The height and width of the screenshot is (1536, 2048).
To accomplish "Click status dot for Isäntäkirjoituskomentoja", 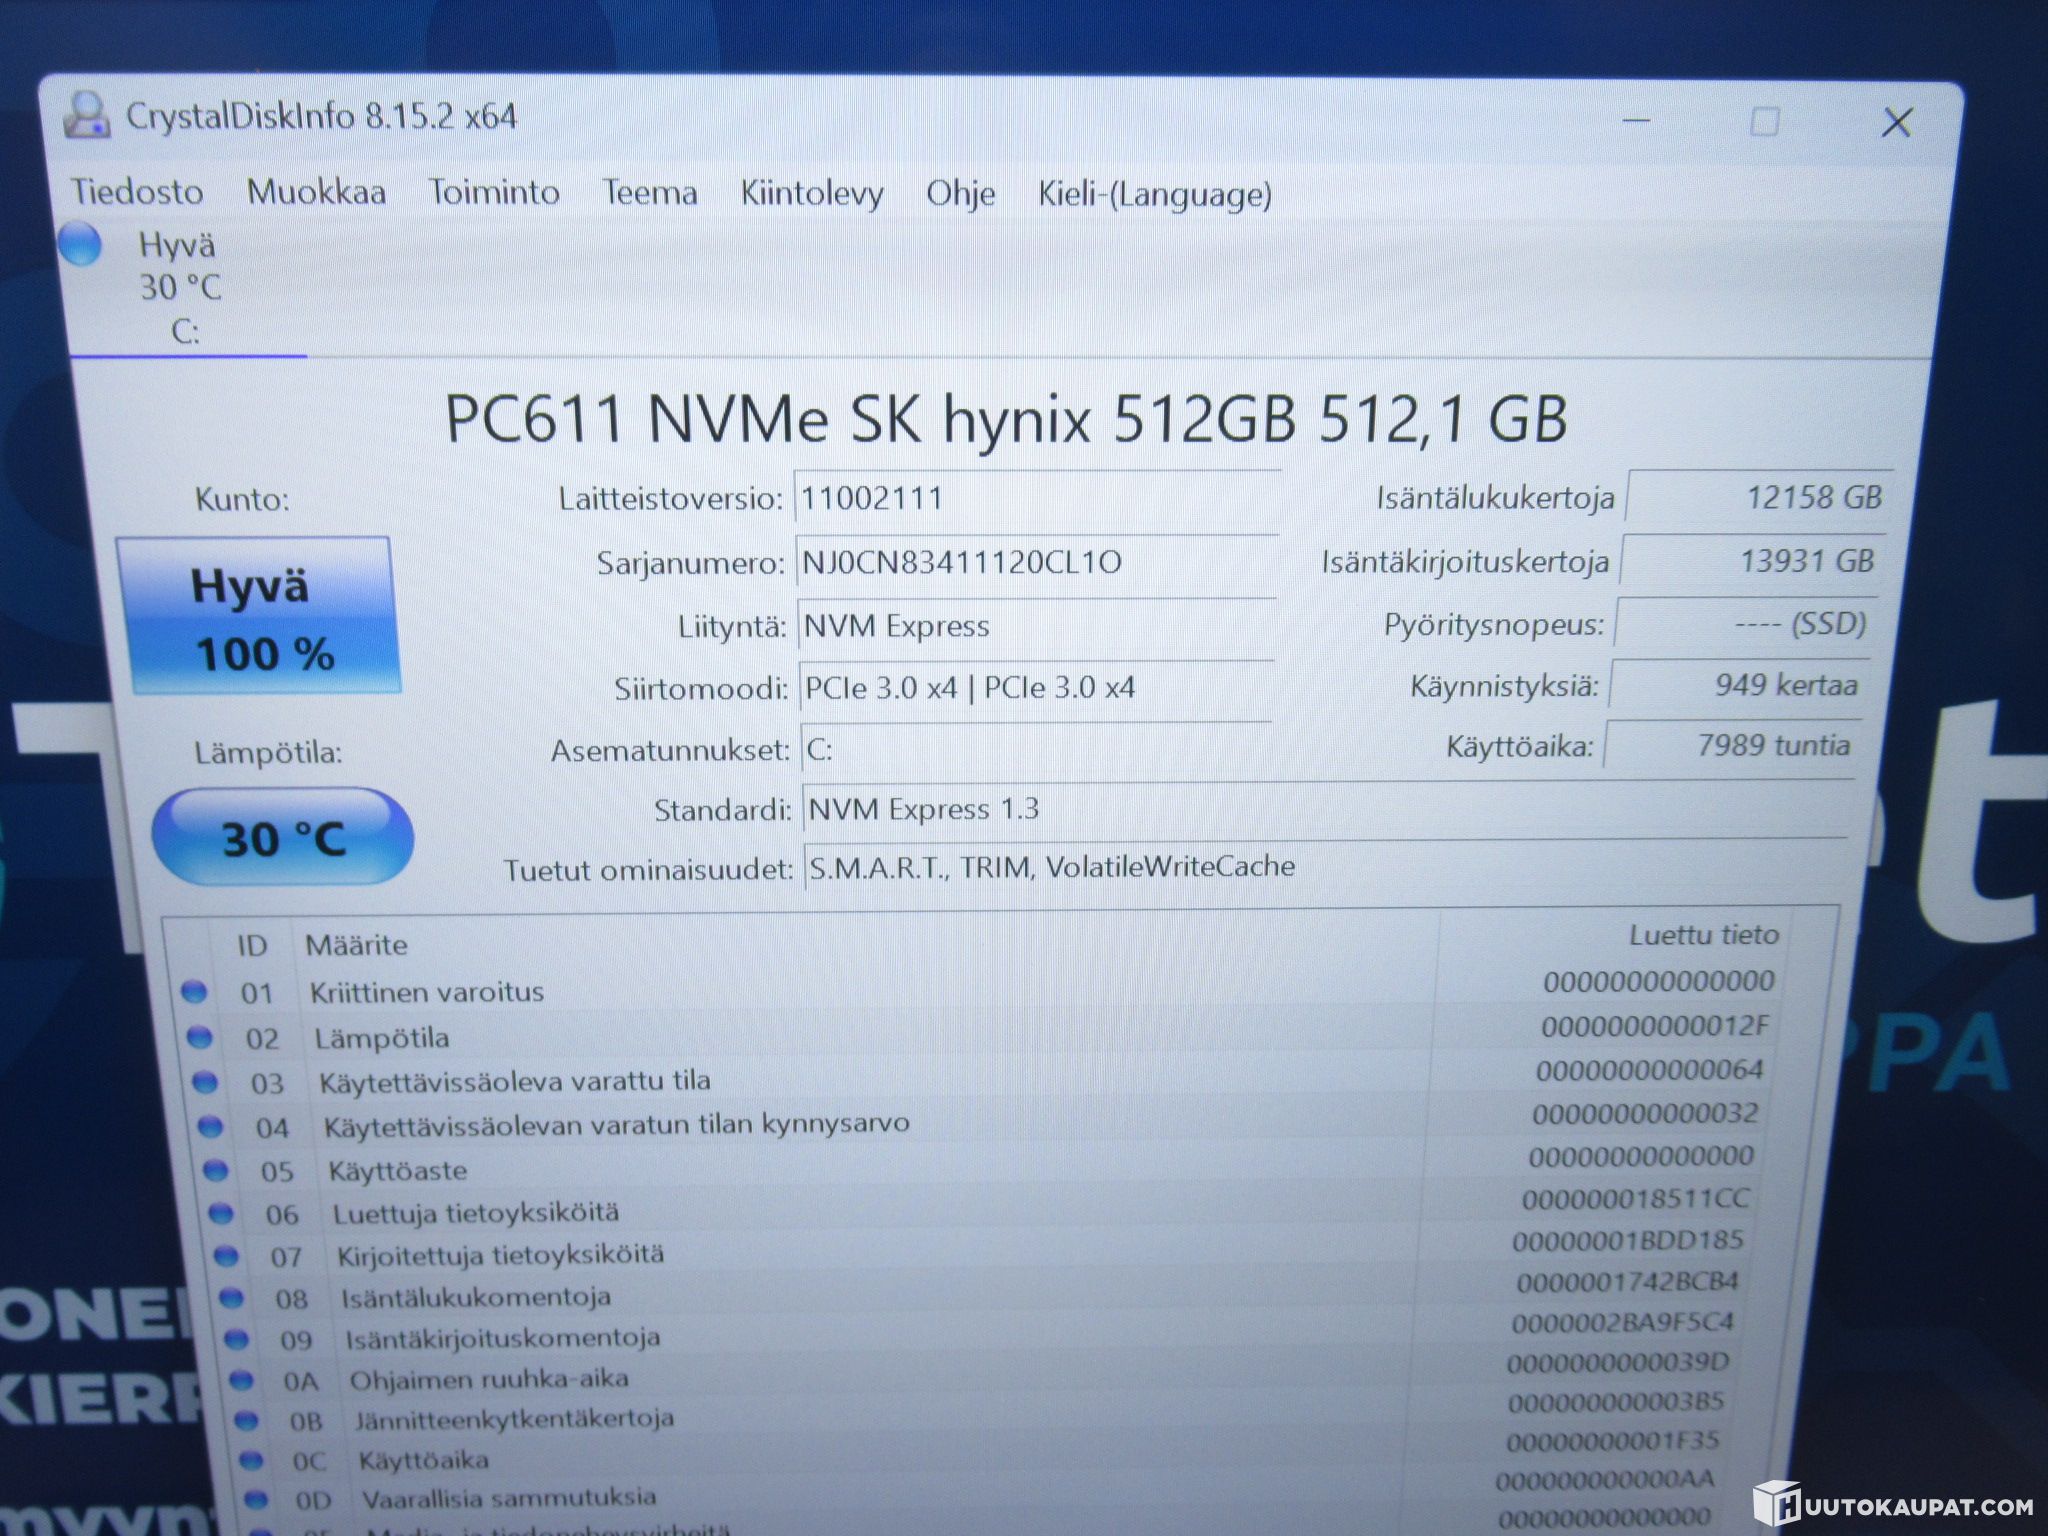I will [x=237, y=1338].
